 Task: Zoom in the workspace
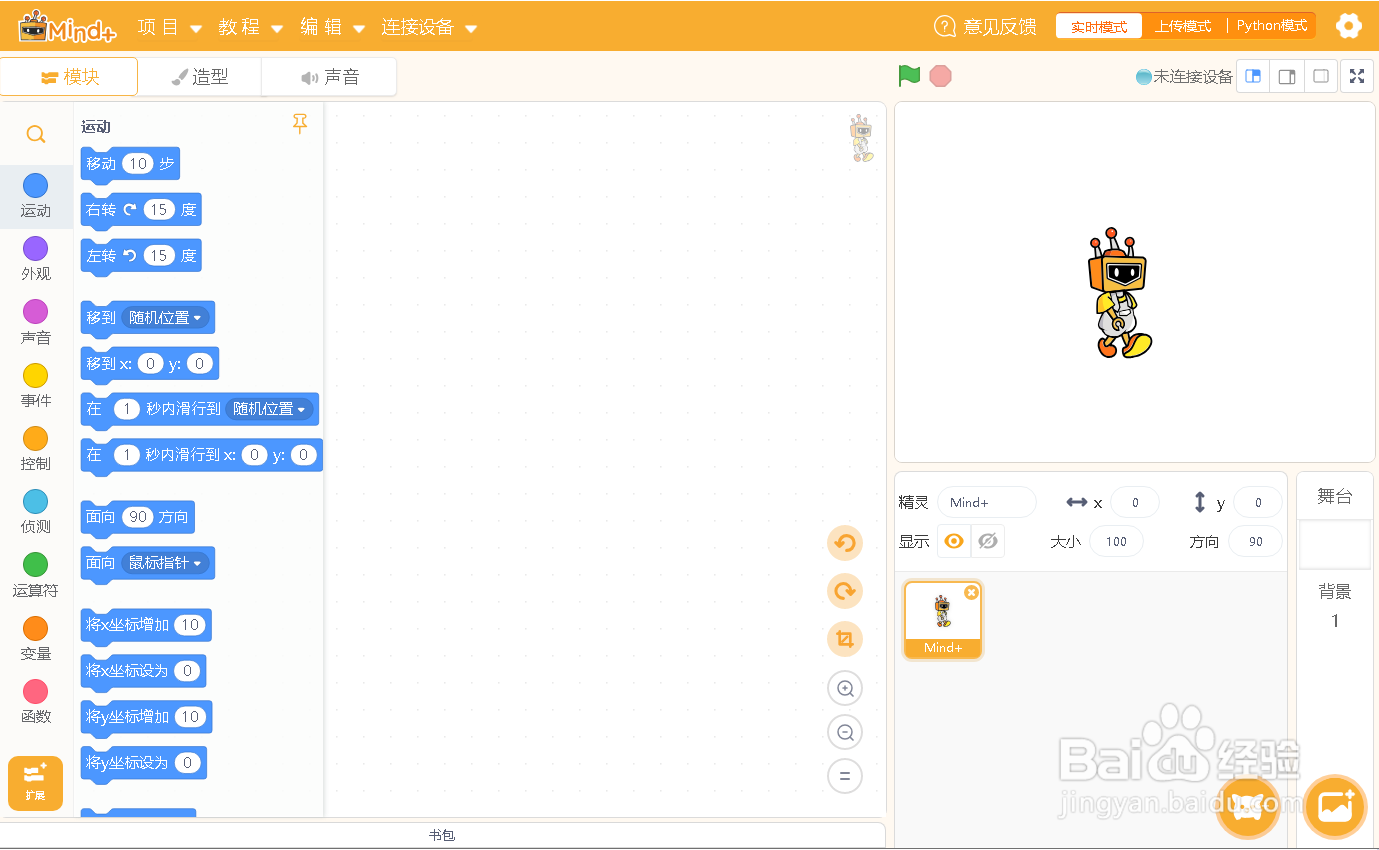[845, 688]
